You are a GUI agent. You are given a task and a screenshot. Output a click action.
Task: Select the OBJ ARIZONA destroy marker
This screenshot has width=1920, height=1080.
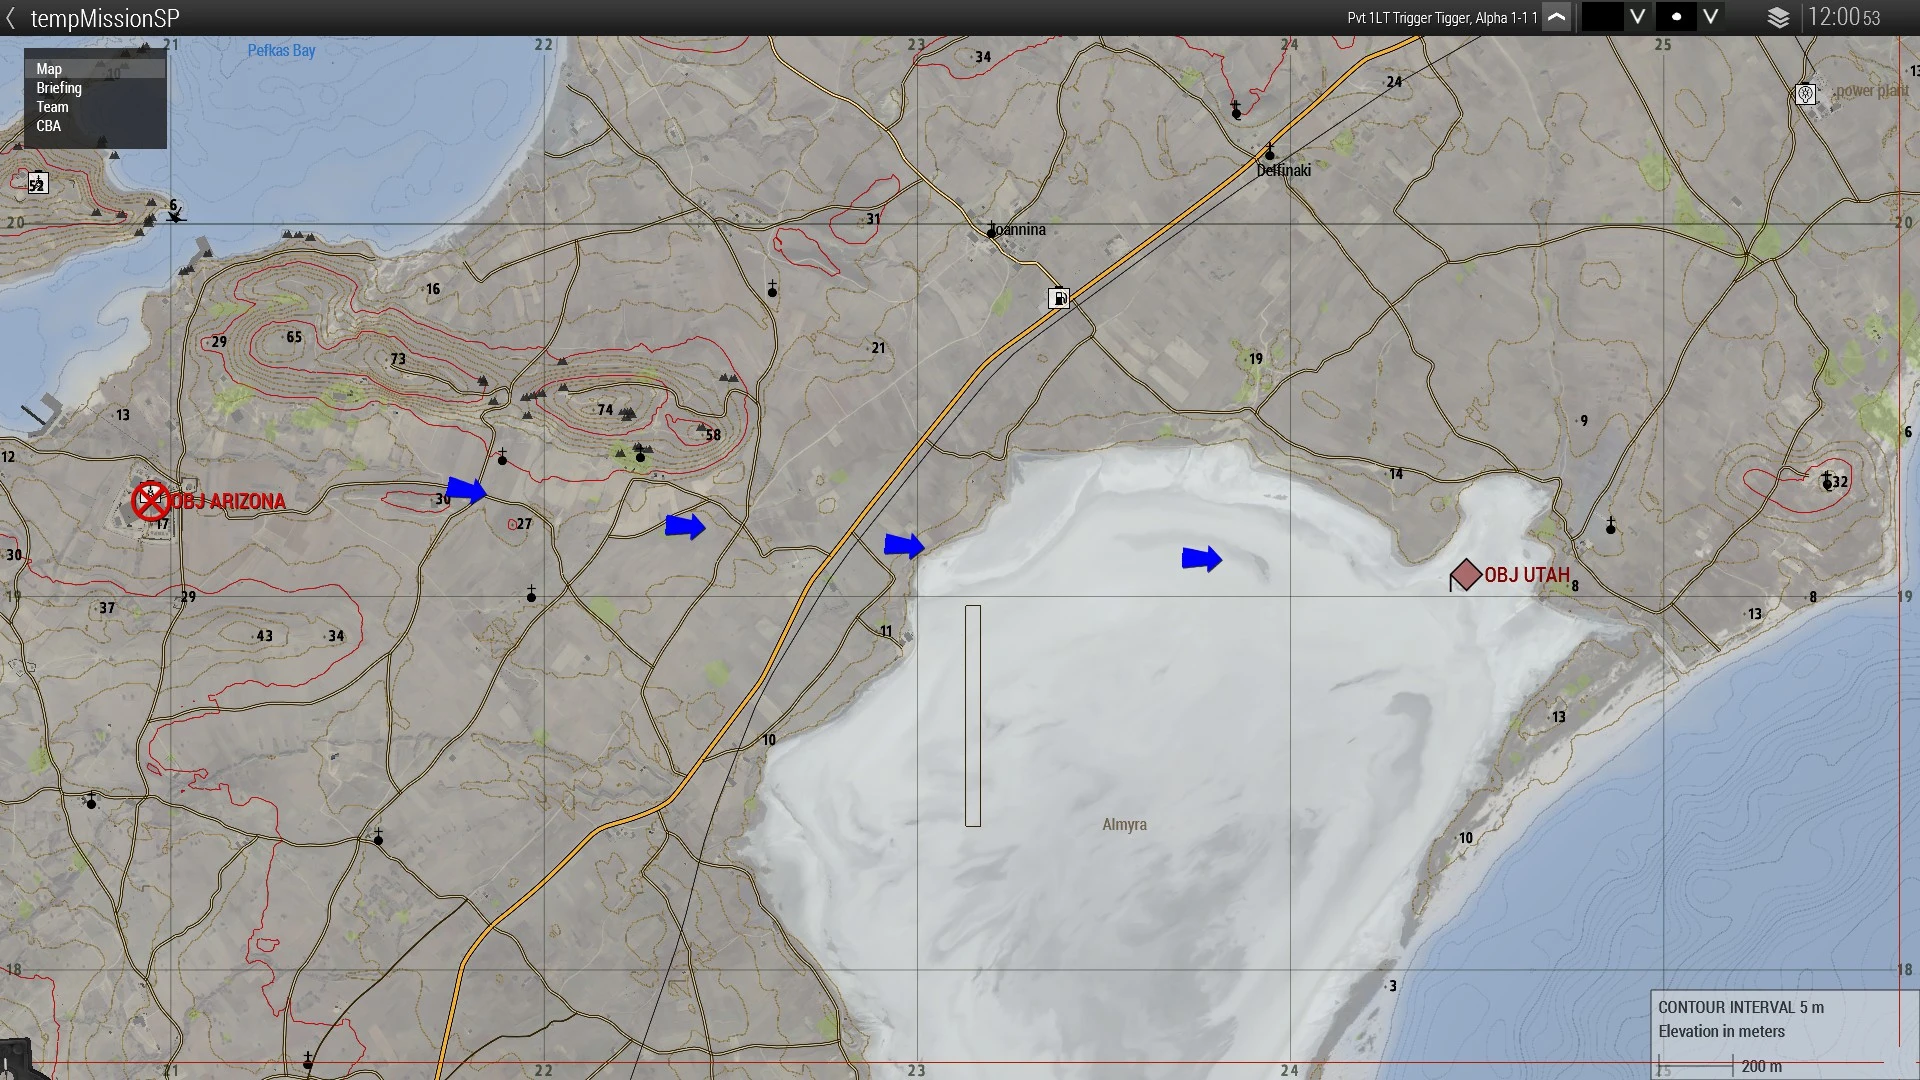point(151,501)
